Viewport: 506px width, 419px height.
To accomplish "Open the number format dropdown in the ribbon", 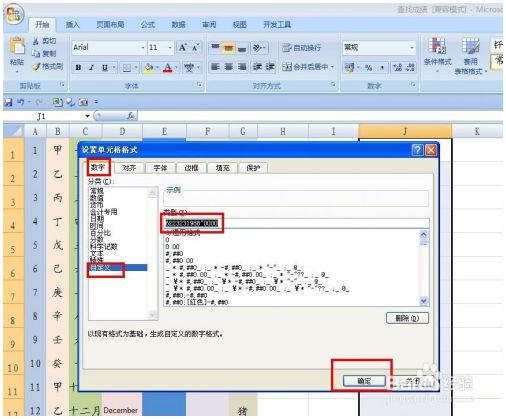I will pos(379,47).
